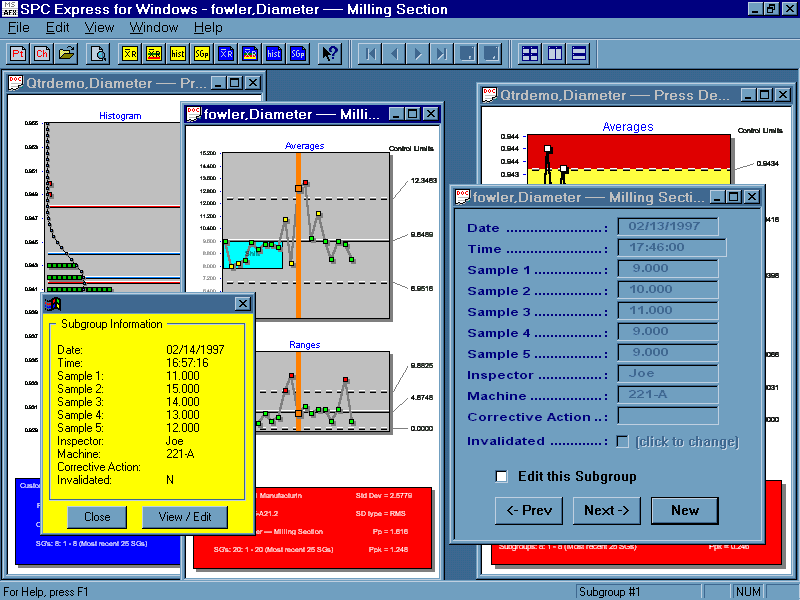The width and height of the screenshot is (800, 600).
Task: Close Subgroup Information with X button
Action: click(243, 304)
